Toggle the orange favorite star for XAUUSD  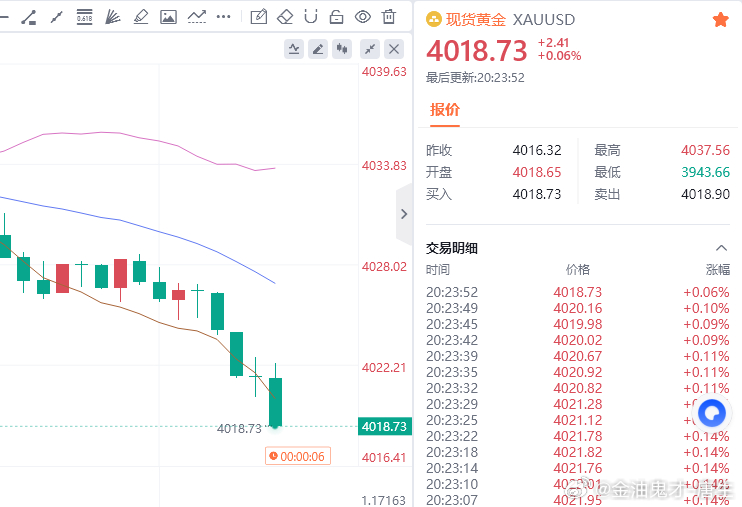pyautogui.click(x=720, y=19)
